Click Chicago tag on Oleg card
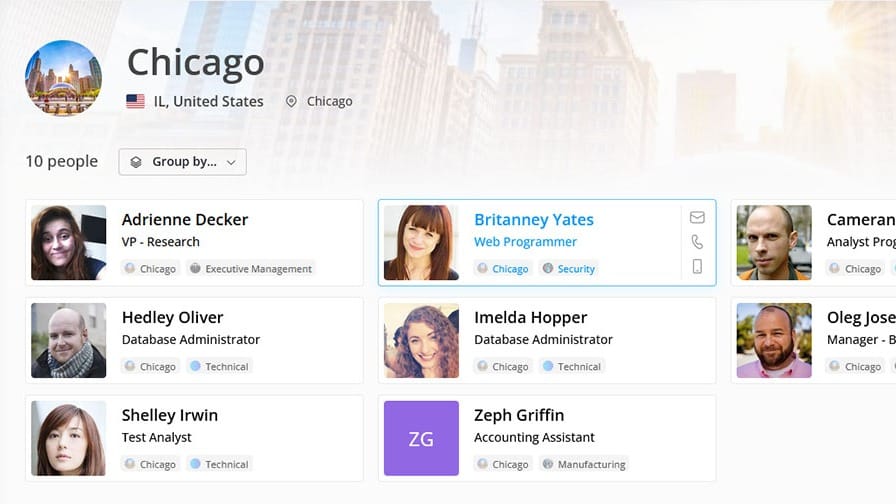This screenshot has height=504, width=896. [x=856, y=366]
